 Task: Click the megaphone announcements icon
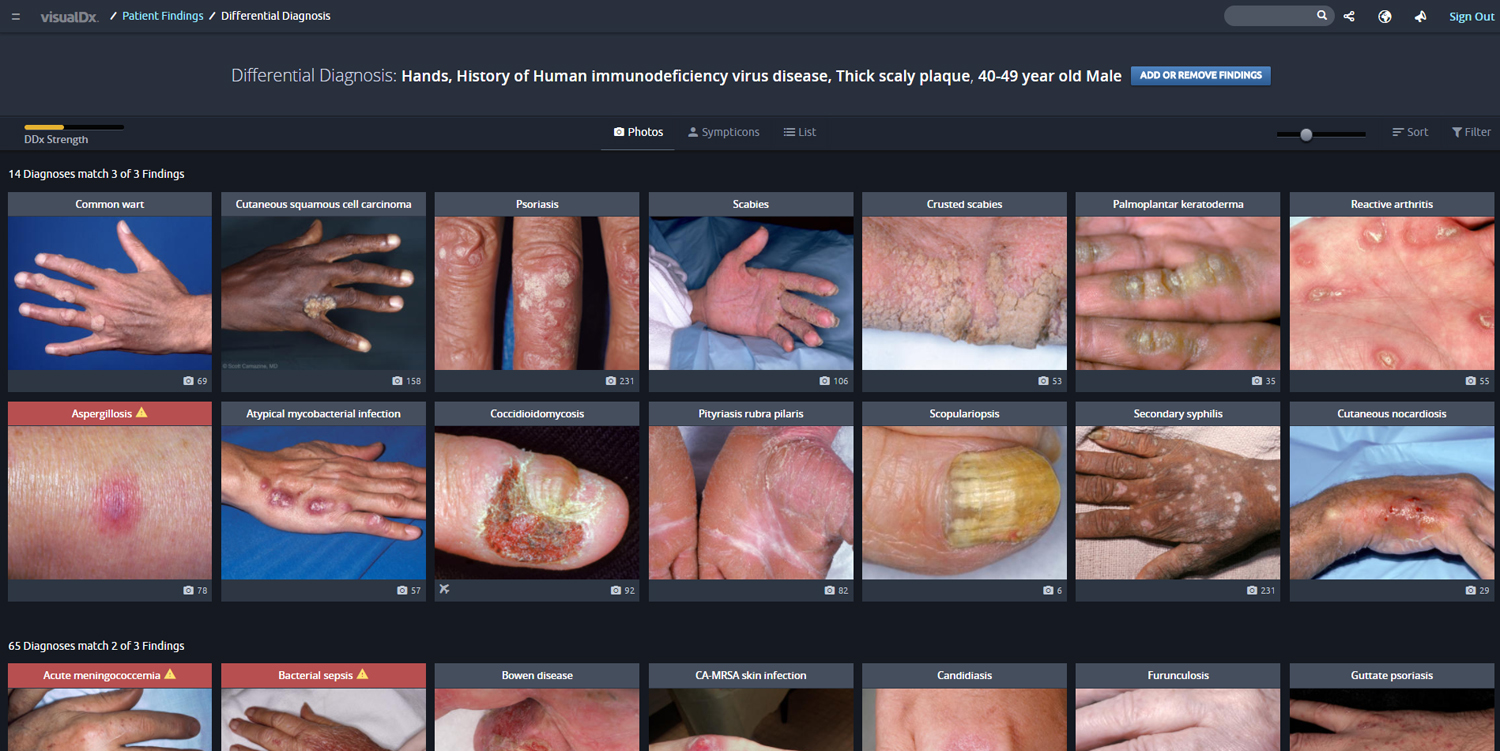coord(1420,16)
